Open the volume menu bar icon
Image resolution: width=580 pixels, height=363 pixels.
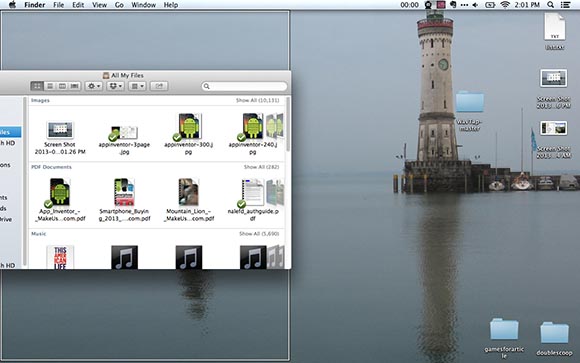[x=475, y=5]
